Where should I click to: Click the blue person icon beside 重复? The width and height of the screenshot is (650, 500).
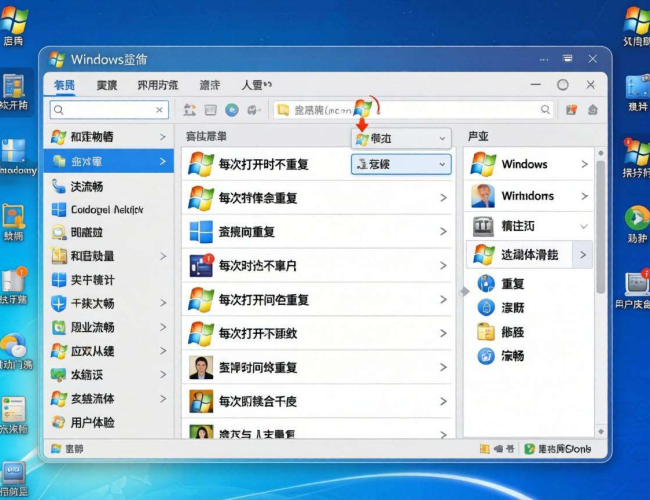click(x=486, y=284)
